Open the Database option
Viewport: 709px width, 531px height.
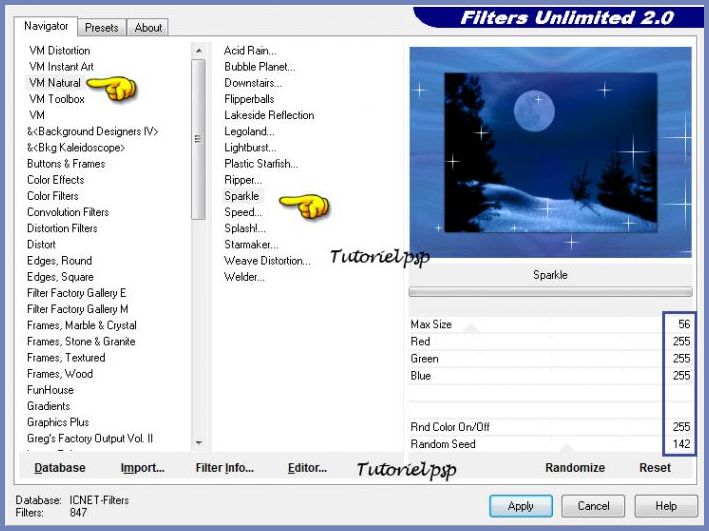pos(60,468)
